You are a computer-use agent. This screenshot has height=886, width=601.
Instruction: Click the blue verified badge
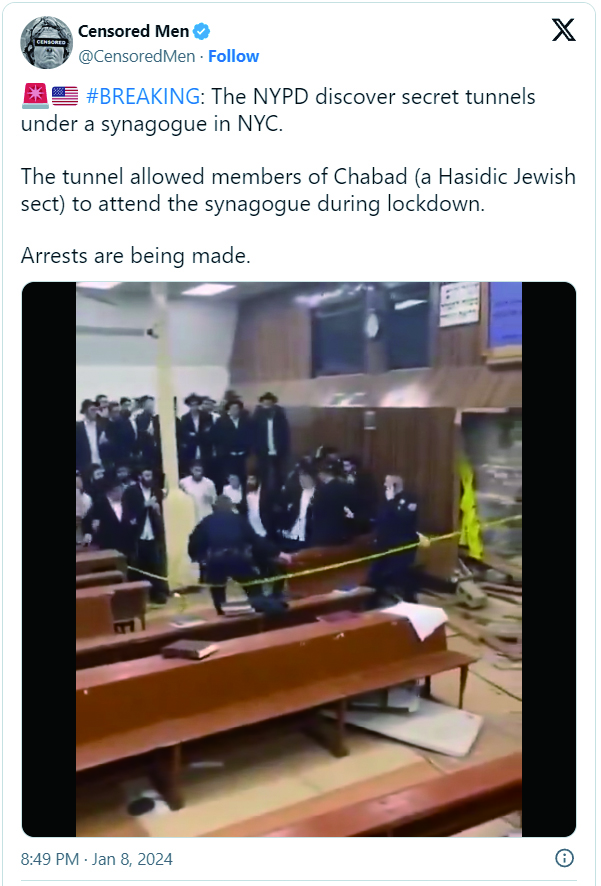coord(201,32)
